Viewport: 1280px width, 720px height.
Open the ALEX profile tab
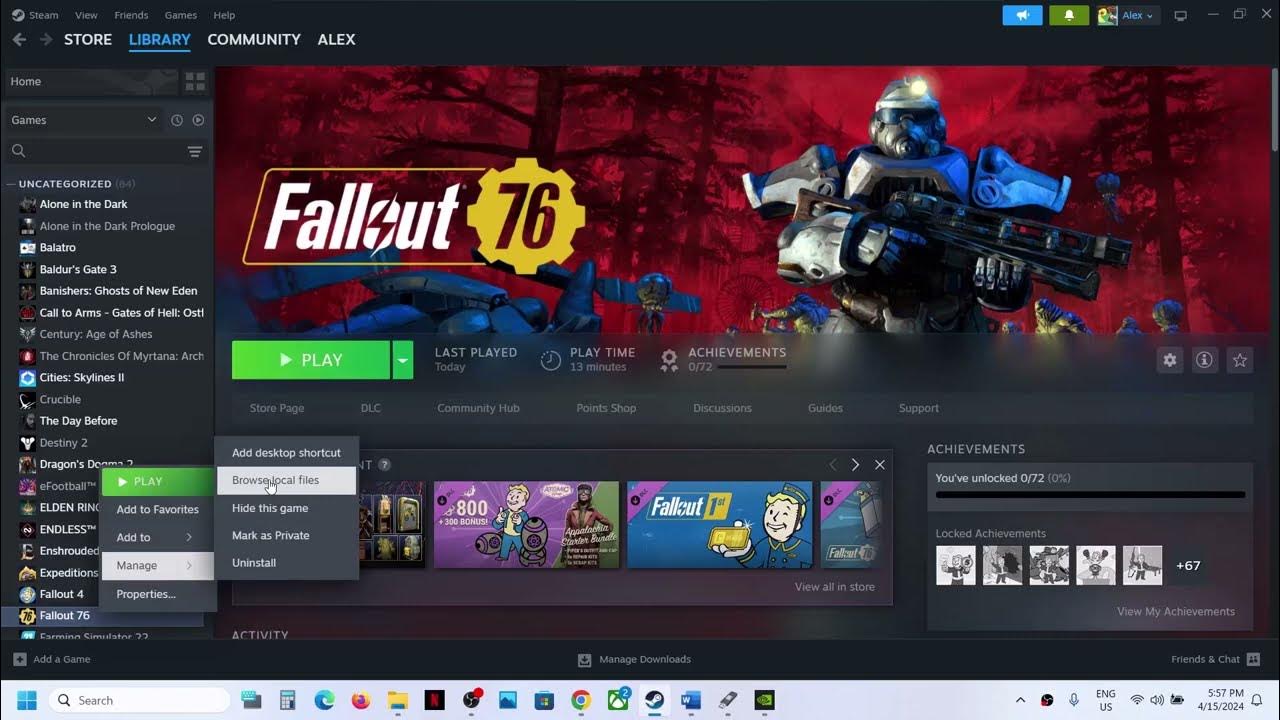[x=336, y=40]
